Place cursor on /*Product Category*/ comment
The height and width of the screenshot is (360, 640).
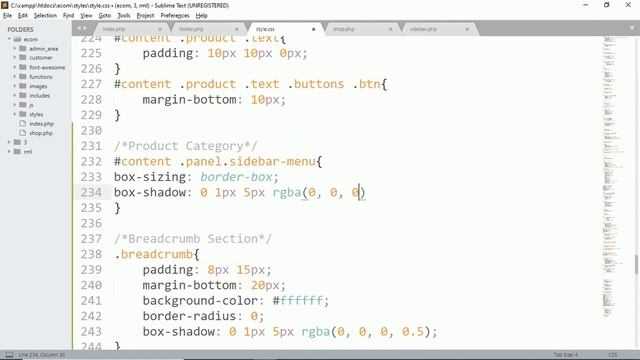click(186, 146)
